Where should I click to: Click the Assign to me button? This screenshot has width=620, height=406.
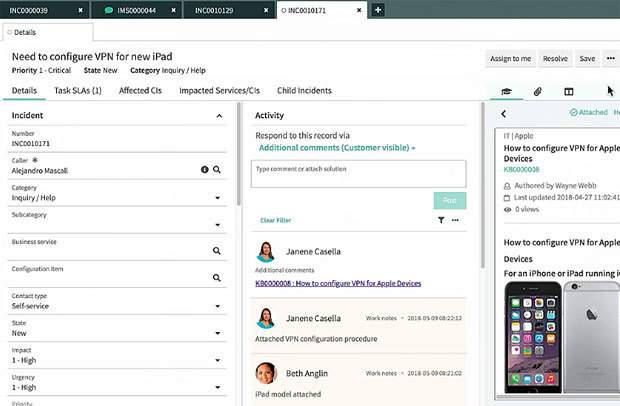pos(510,59)
